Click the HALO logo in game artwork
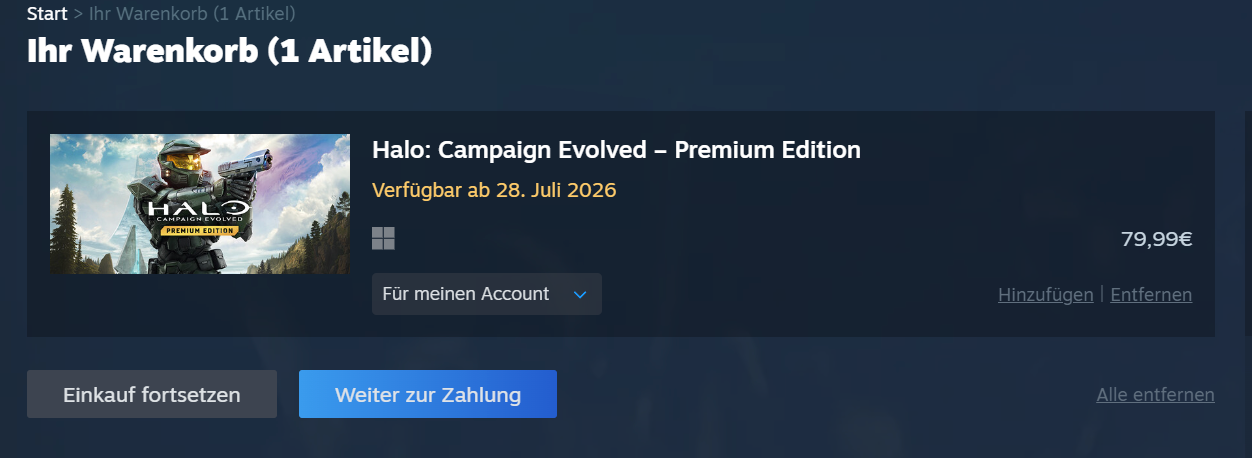Screen dimensions: 1252x458 [x=198, y=211]
